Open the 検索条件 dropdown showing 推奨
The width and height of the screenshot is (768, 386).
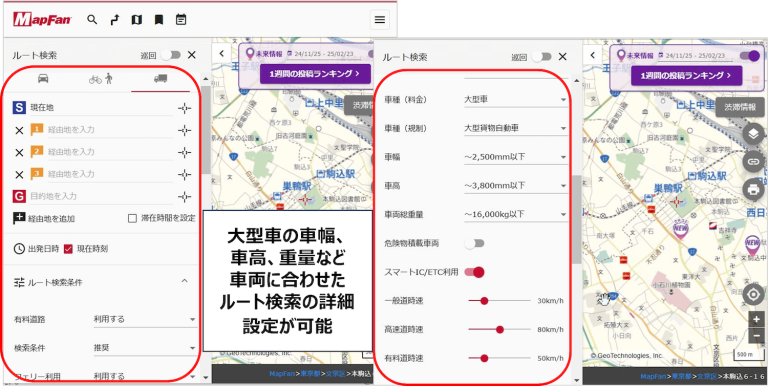pyautogui.click(x=145, y=348)
